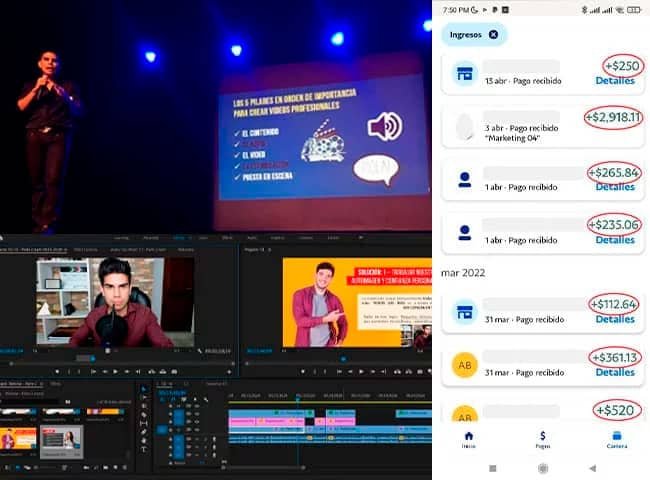Open Detalles for the +$265.84 payment
This screenshot has width=650, height=480.
click(614, 187)
